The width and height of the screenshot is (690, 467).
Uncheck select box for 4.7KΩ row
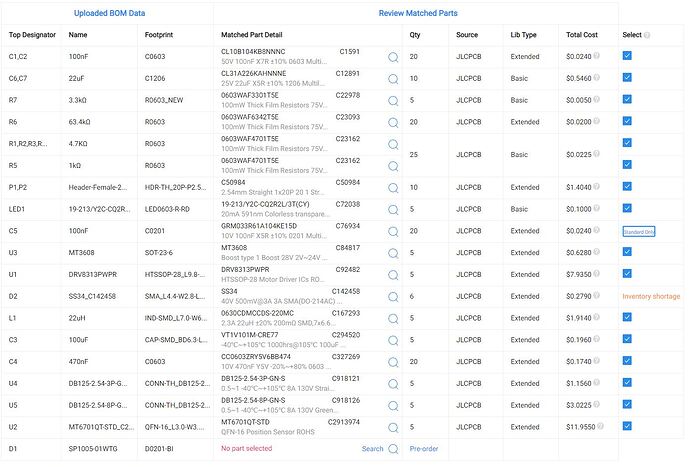627,143
